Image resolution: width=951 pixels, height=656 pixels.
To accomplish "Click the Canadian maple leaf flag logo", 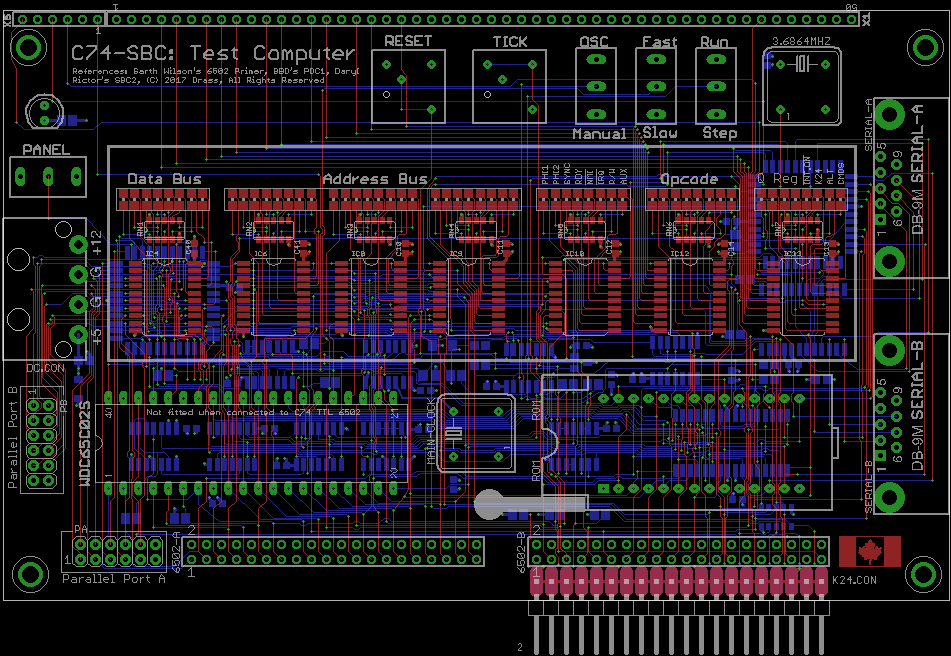I will [869, 551].
